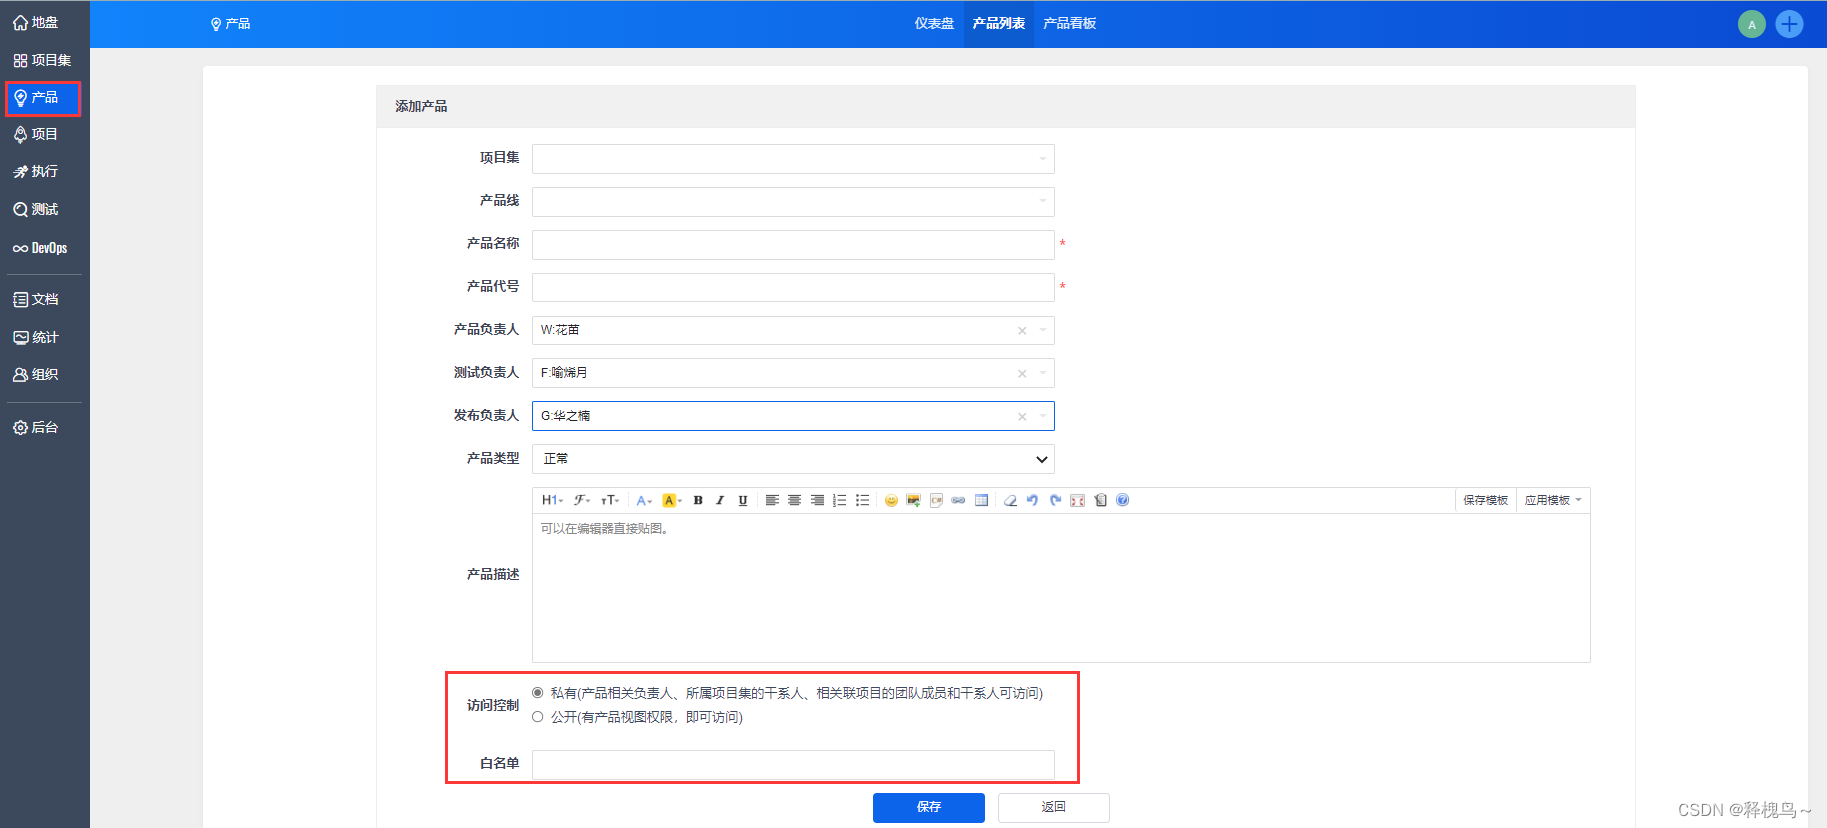Image resolution: width=1827 pixels, height=828 pixels.
Task: Toggle underline in the editor toolbar
Action: [x=743, y=500]
